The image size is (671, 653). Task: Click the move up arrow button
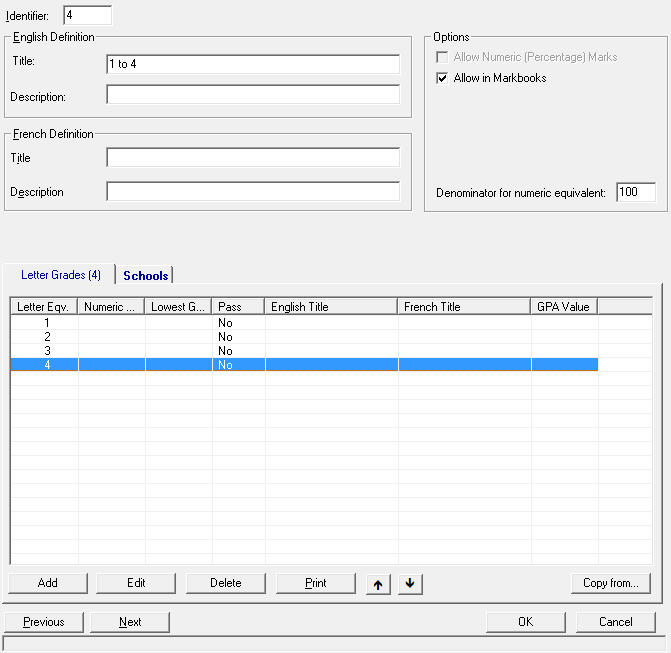[x=377, y=583]
